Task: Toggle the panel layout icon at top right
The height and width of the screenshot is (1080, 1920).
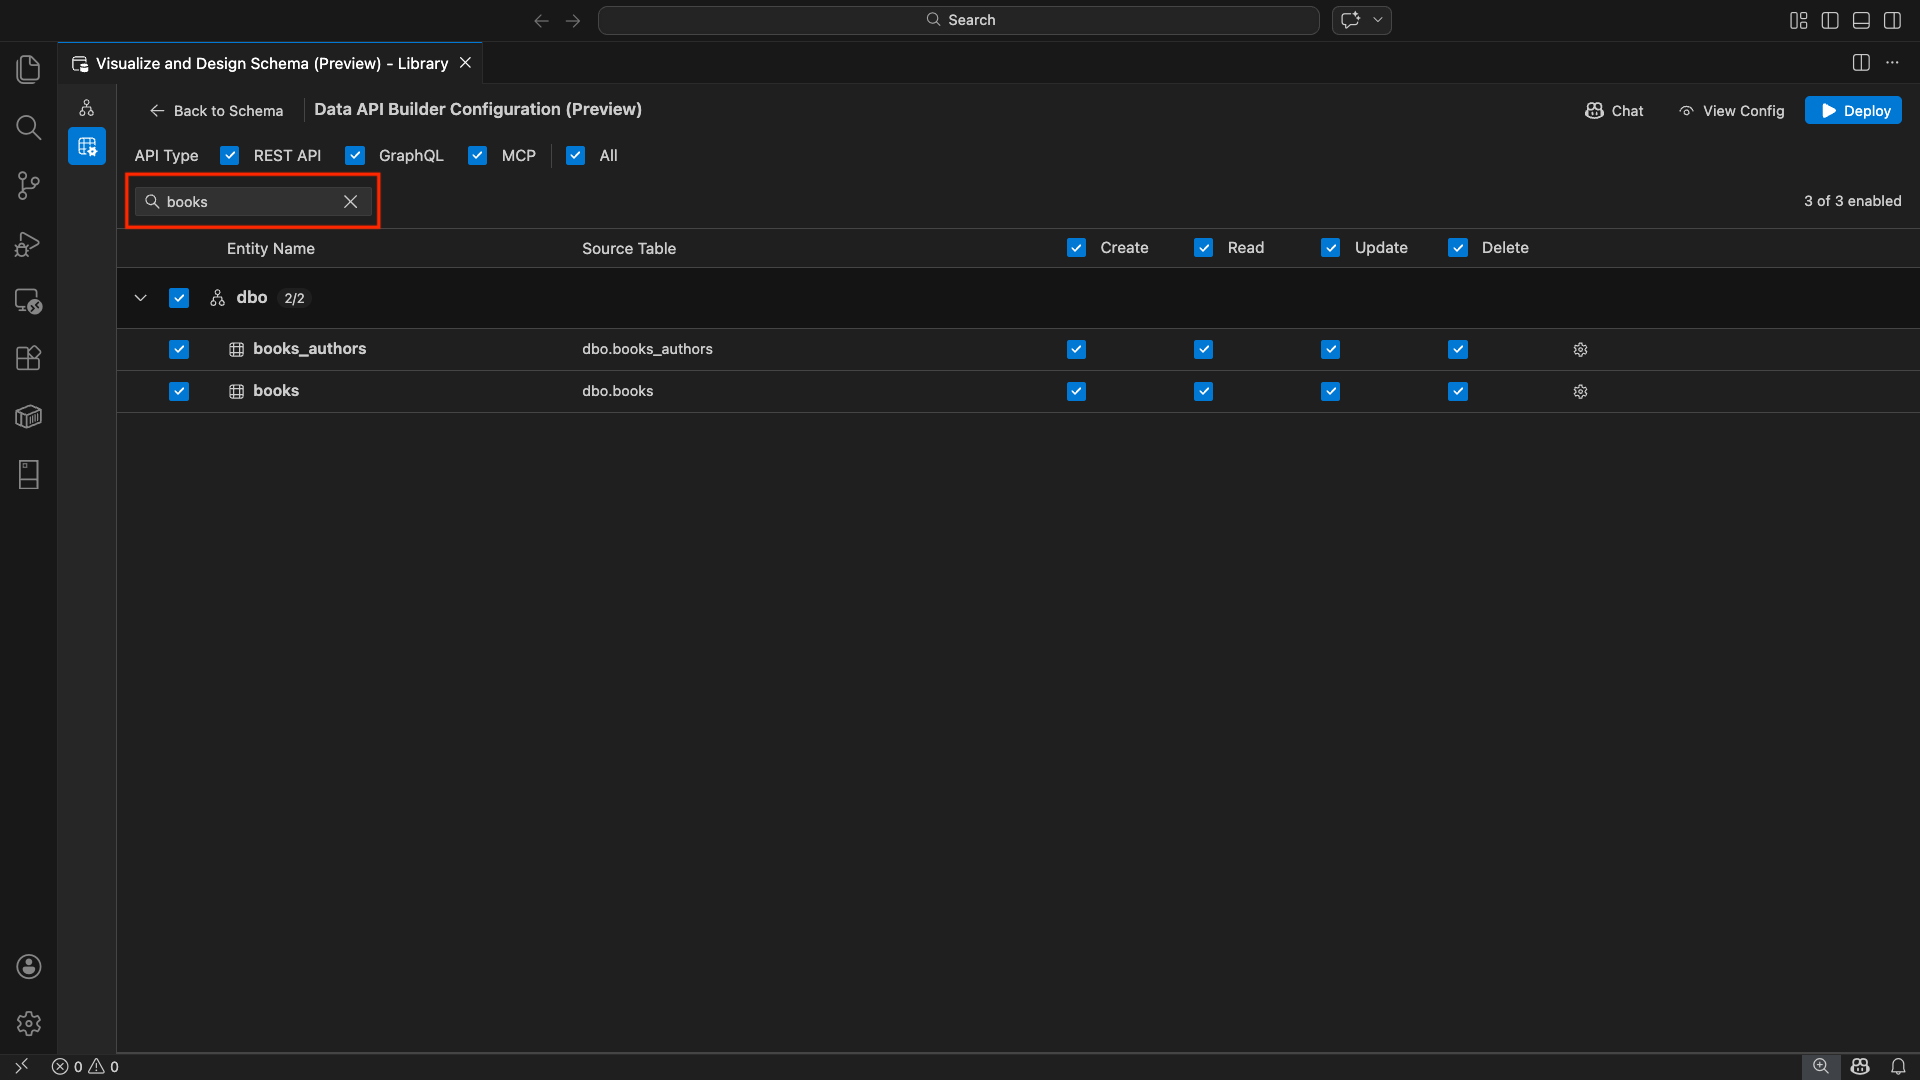Action: pyautogui.click(x=1862, y=20)
